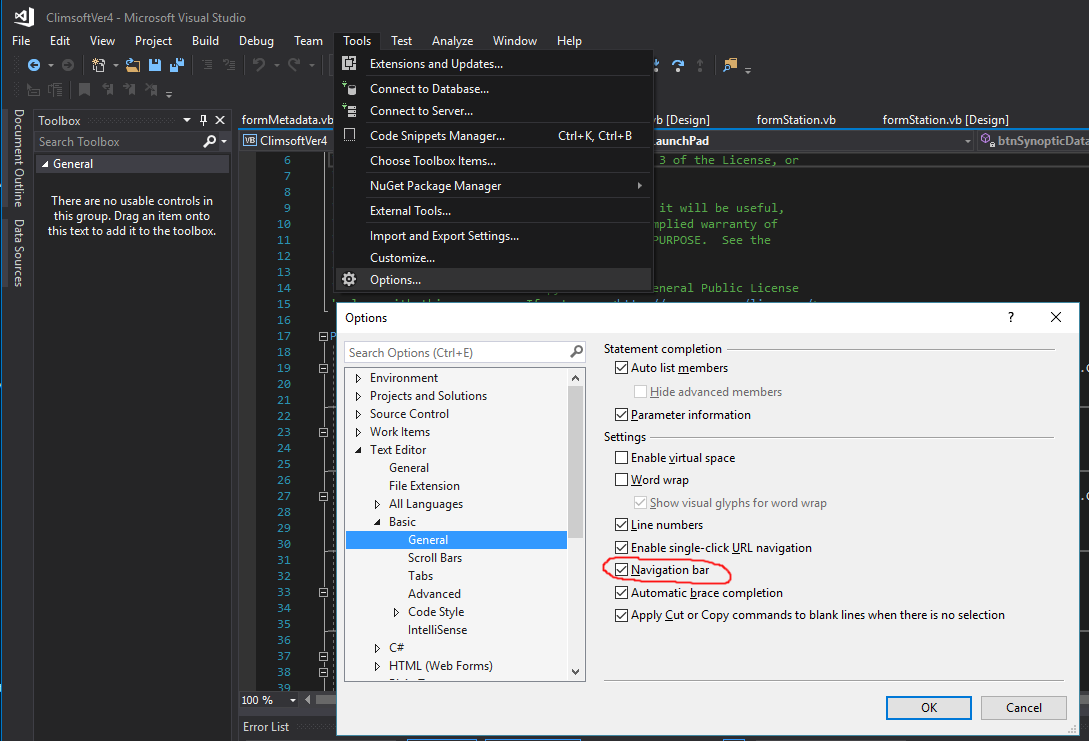Expand Projects and Solutions tree node
The image size is (1089, 741).
[358, 396]
